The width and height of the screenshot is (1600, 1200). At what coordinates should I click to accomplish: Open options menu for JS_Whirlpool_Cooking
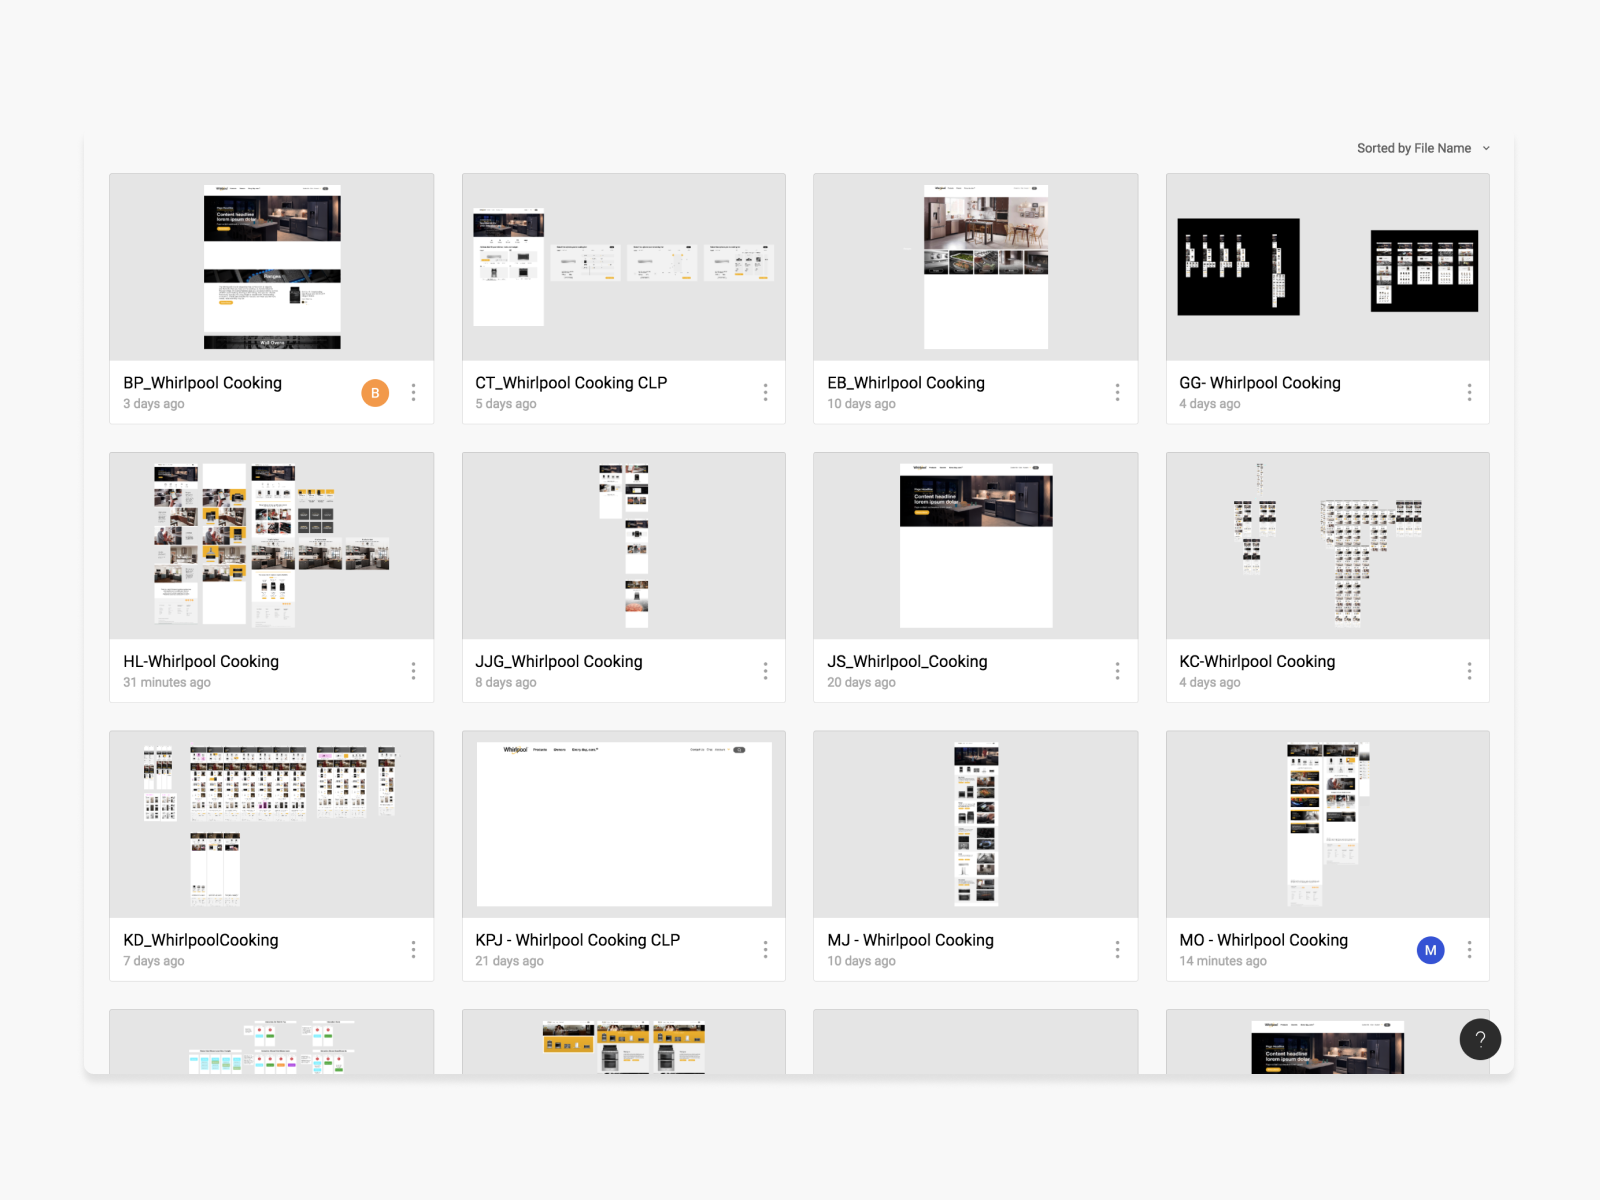coord(1117,671)
